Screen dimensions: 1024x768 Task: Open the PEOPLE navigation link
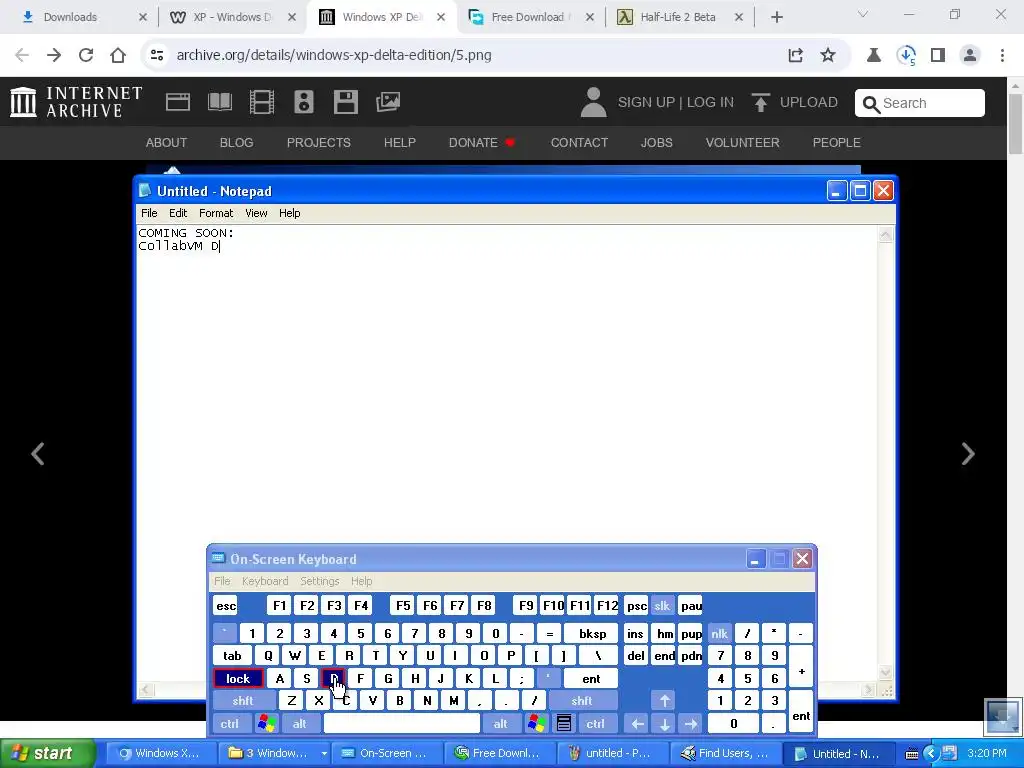click(837, 142)
